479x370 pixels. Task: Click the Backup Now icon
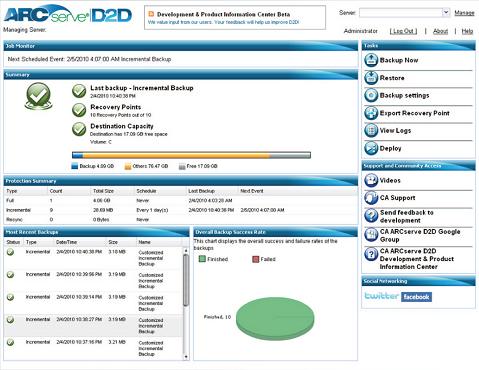coord(371,60)
